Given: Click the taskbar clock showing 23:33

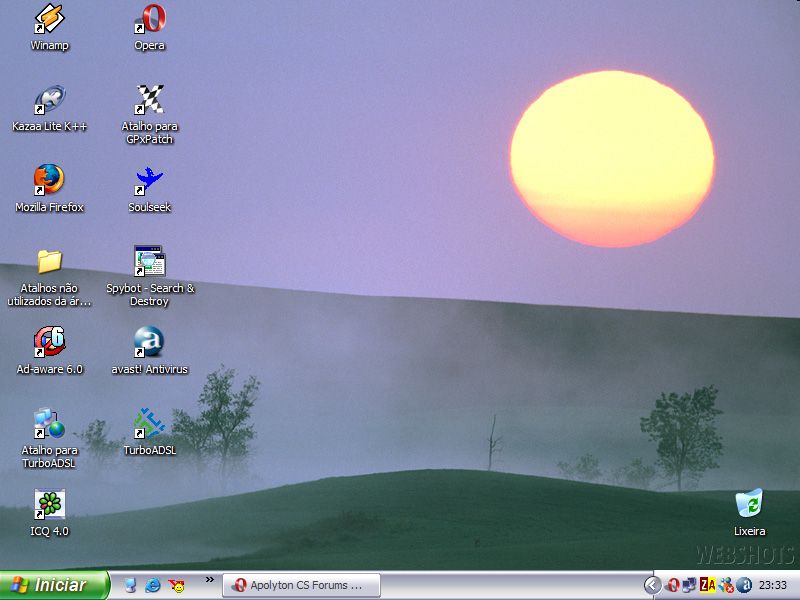Looking at the screenshot, I should click(773, 585).
